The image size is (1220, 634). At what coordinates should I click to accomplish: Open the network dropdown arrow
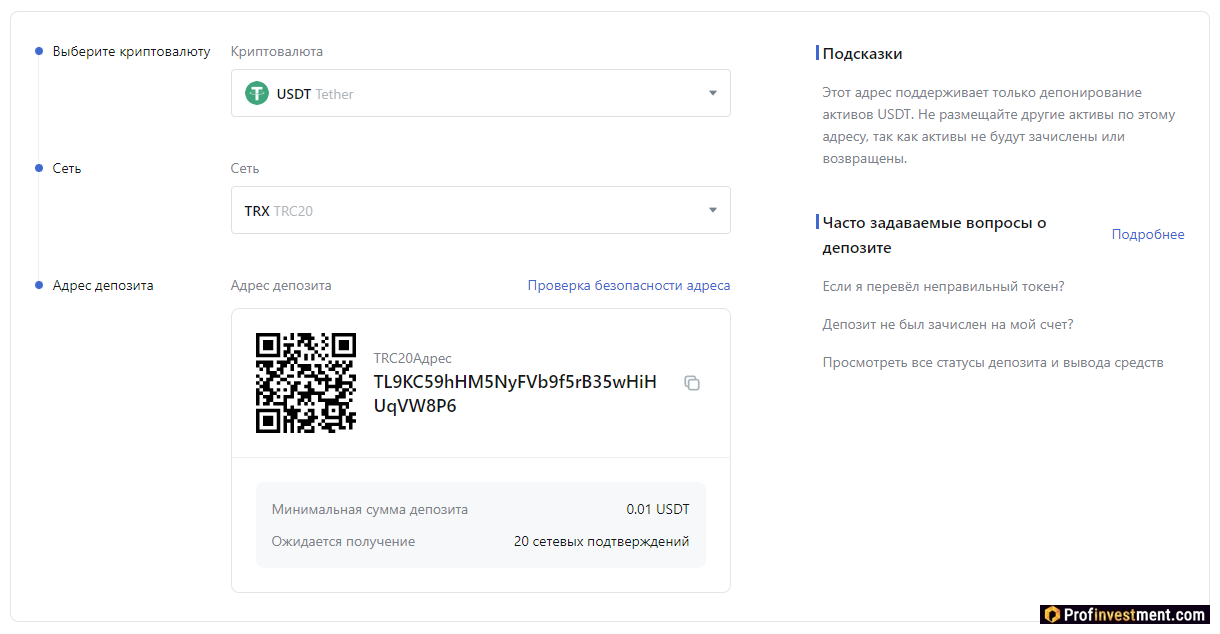coord(713,210)
